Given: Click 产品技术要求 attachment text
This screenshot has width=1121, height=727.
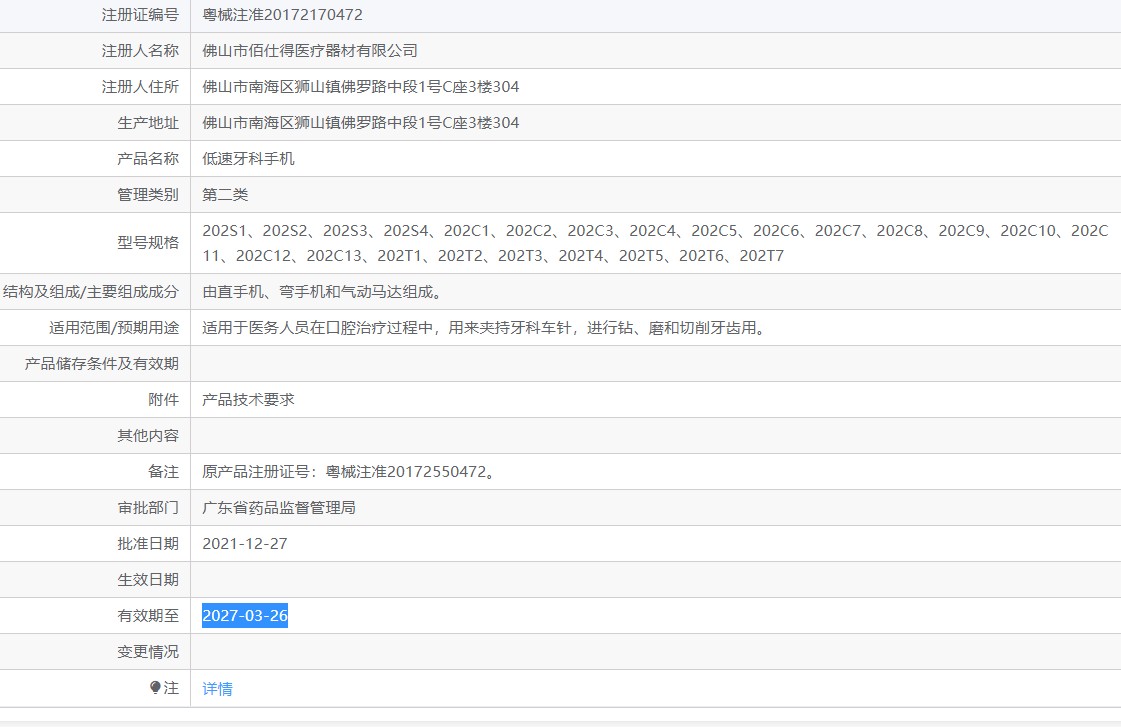Looking at the screenshot, I should click(248, 400).
